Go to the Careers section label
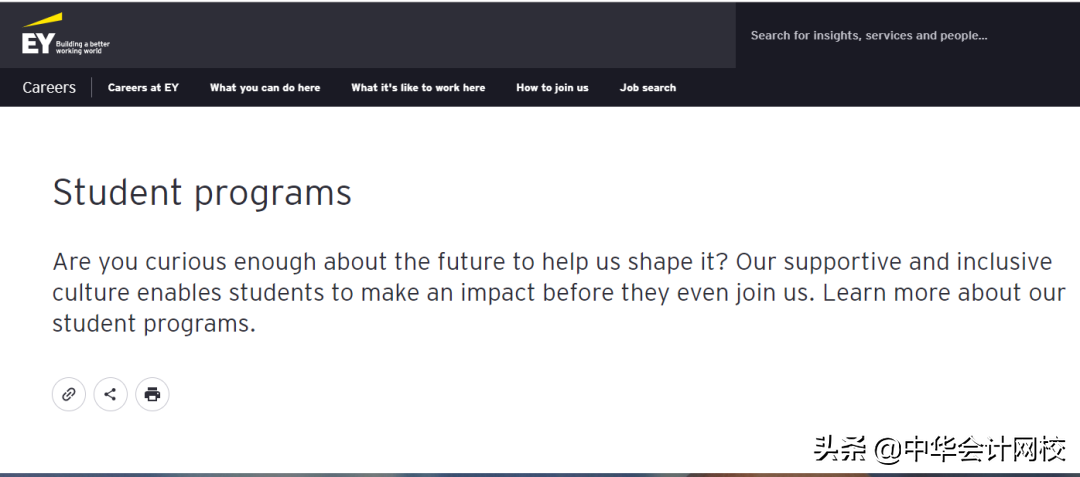 [x=49, y=88]
